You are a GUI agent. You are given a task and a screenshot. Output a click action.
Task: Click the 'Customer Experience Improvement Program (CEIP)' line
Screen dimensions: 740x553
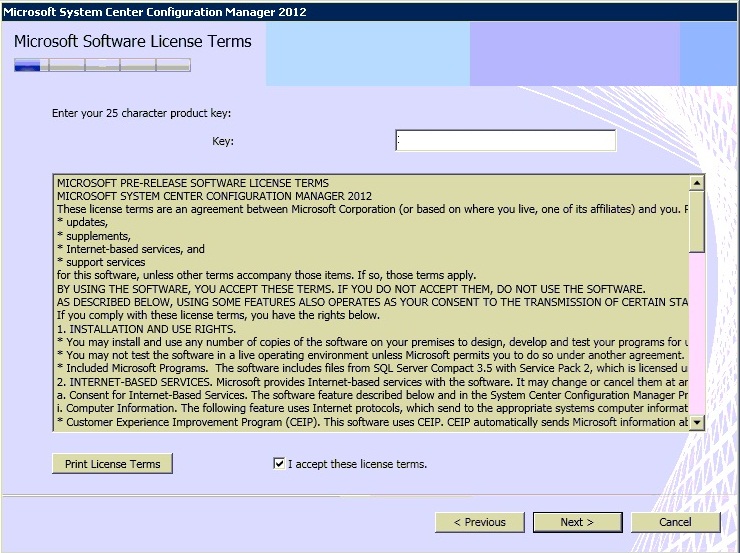tap(372, 422)
